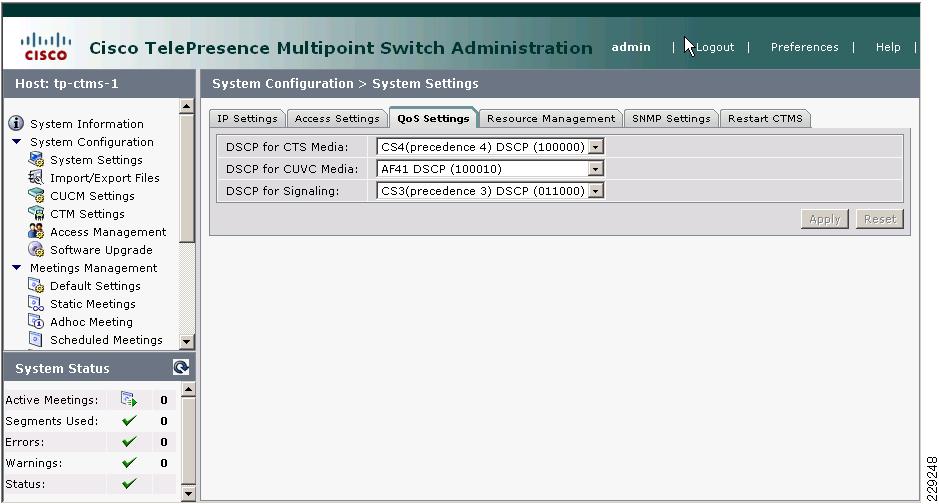Click the Logout link

(x=715, y=47)
